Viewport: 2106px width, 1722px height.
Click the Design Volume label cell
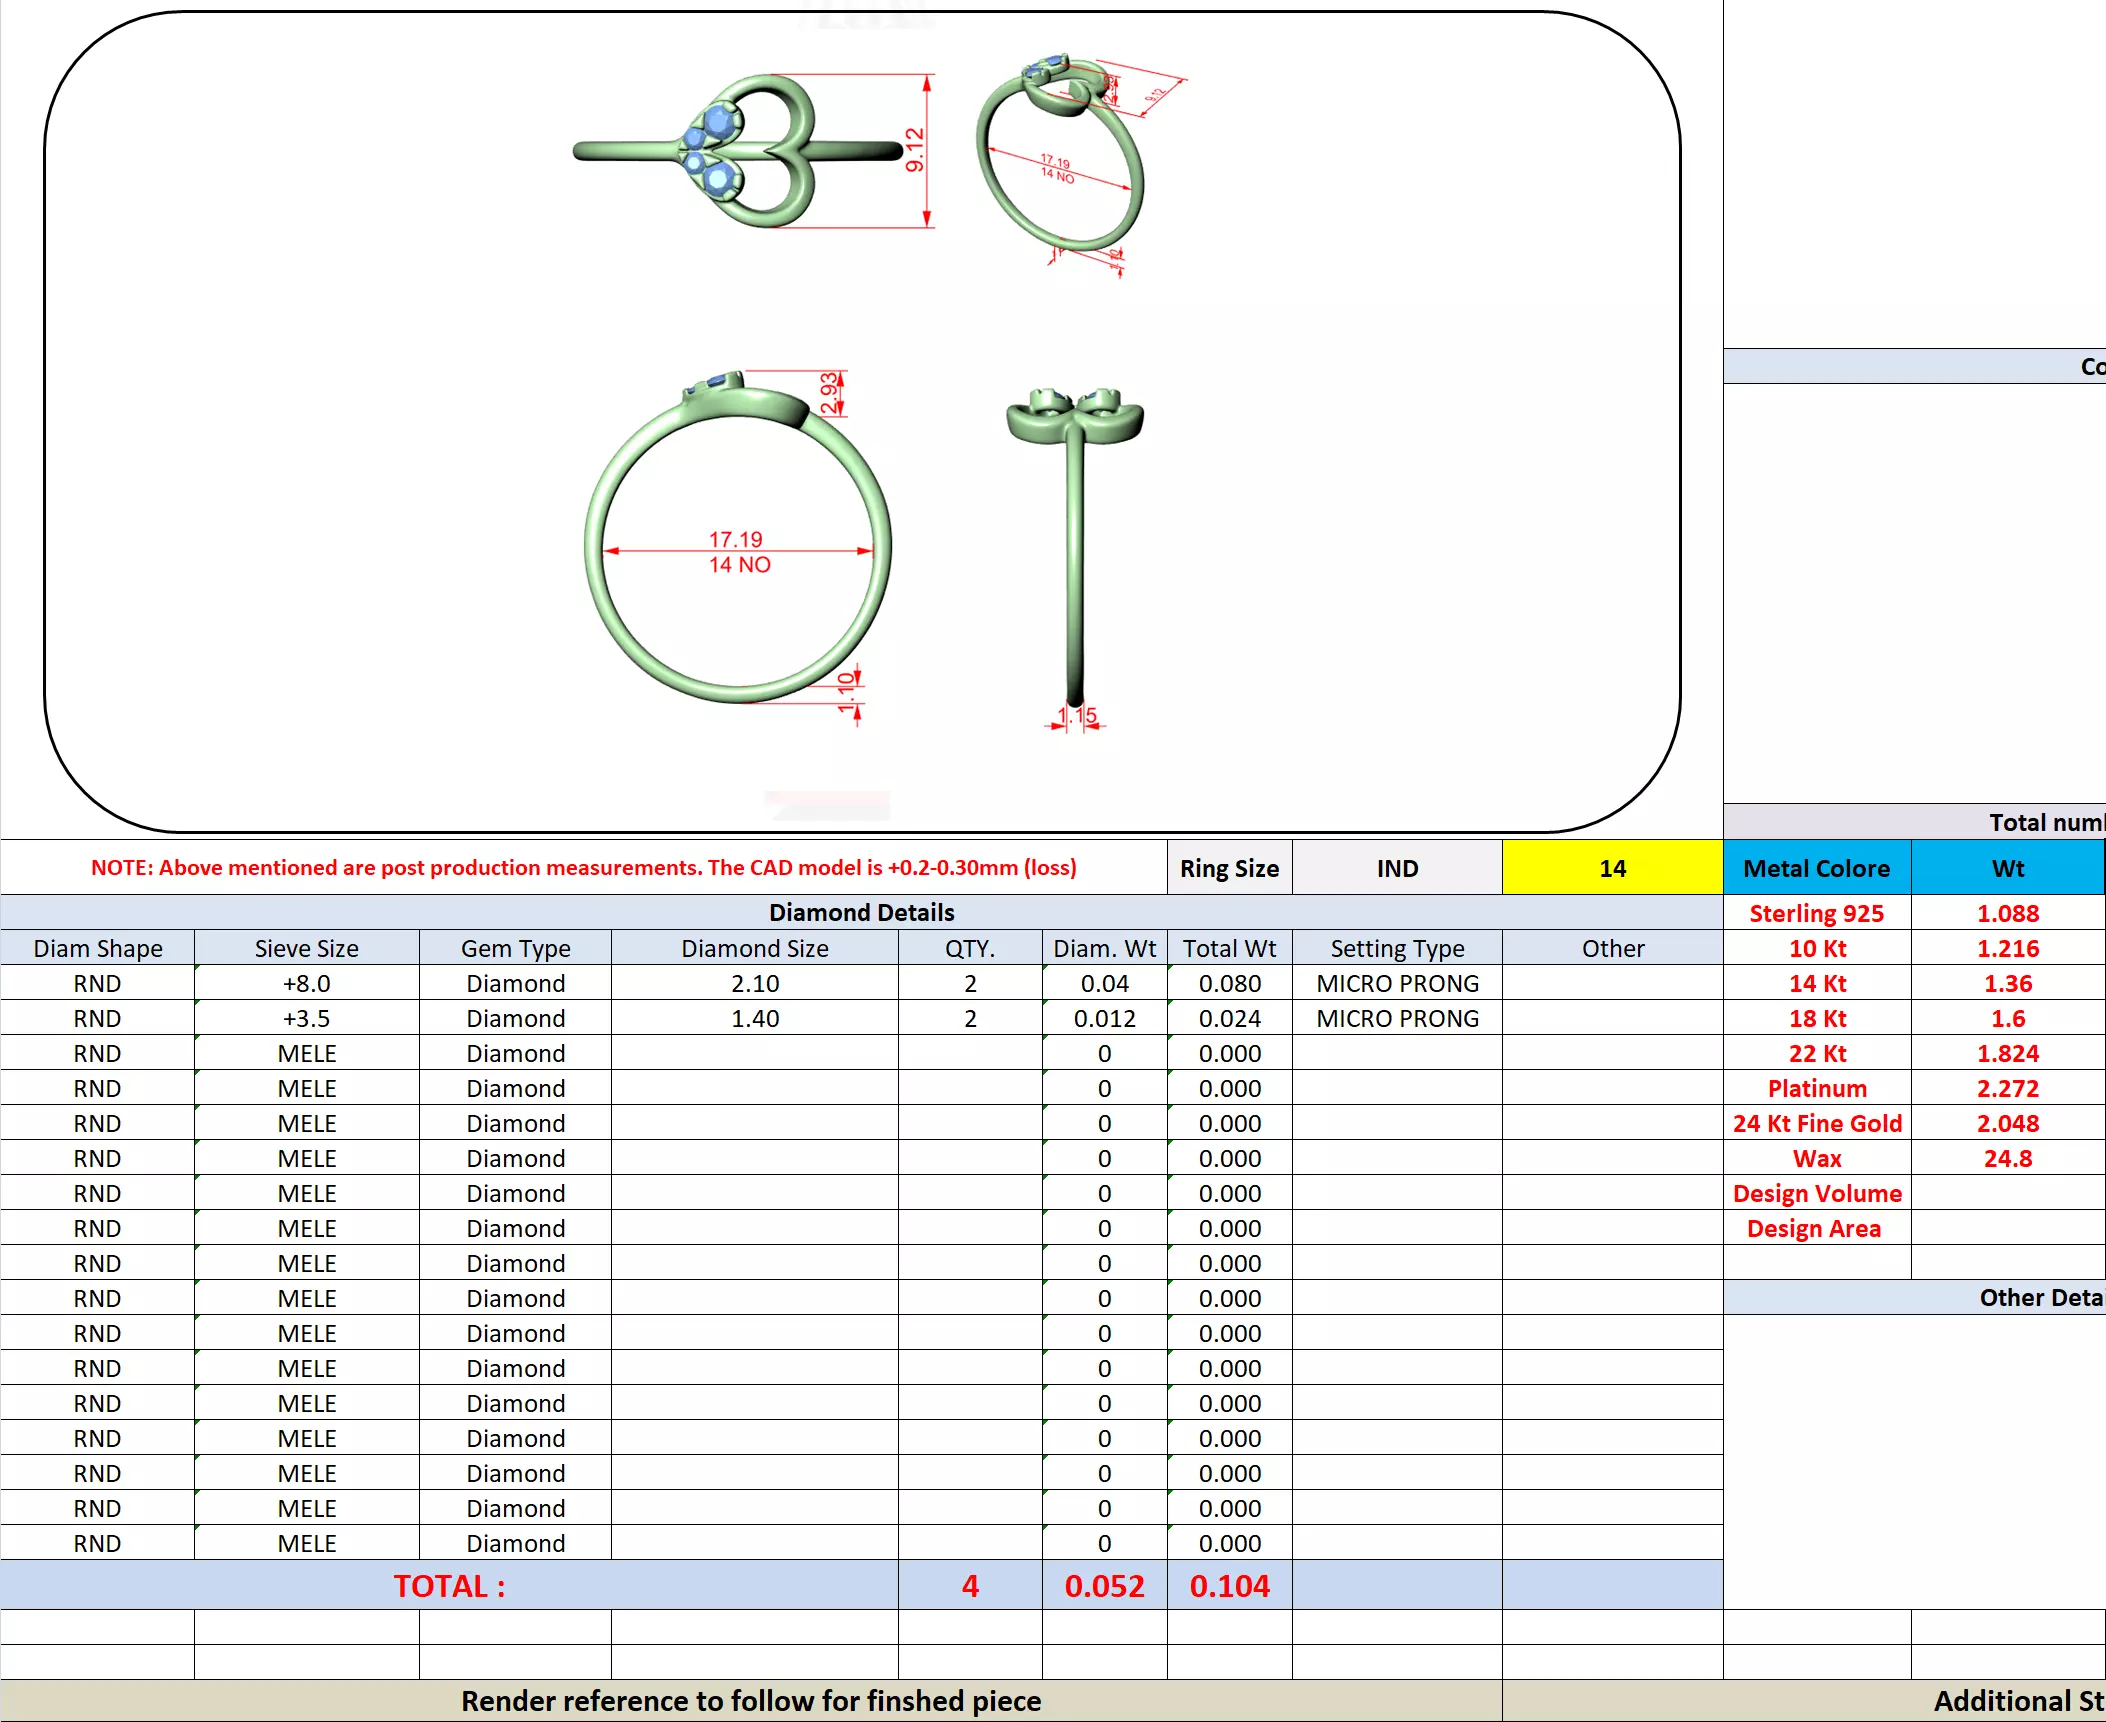tap(1816, 1193)
